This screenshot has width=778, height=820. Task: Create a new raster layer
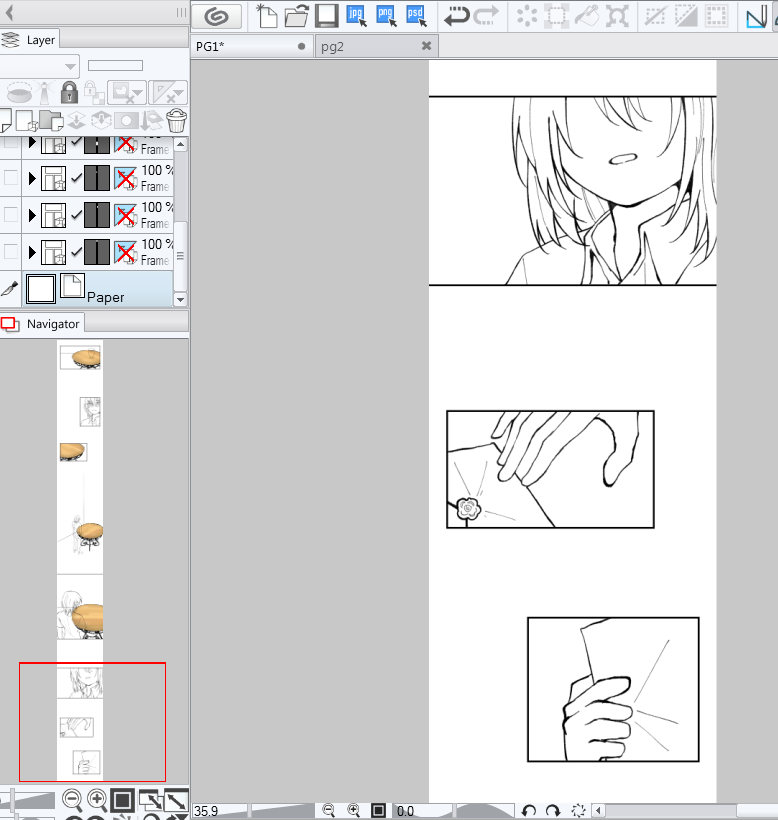(x=5, y=120)
